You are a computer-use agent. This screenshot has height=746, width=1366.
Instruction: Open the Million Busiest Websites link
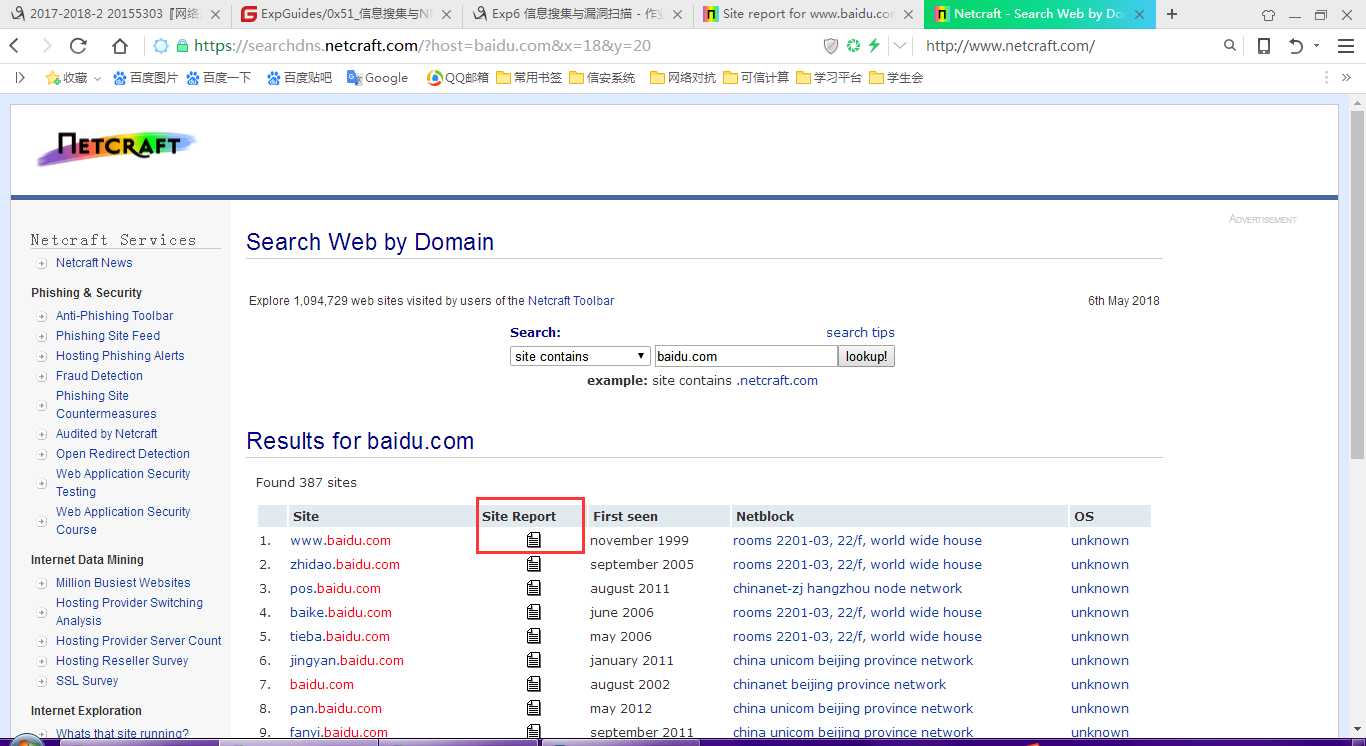(123, 583)
